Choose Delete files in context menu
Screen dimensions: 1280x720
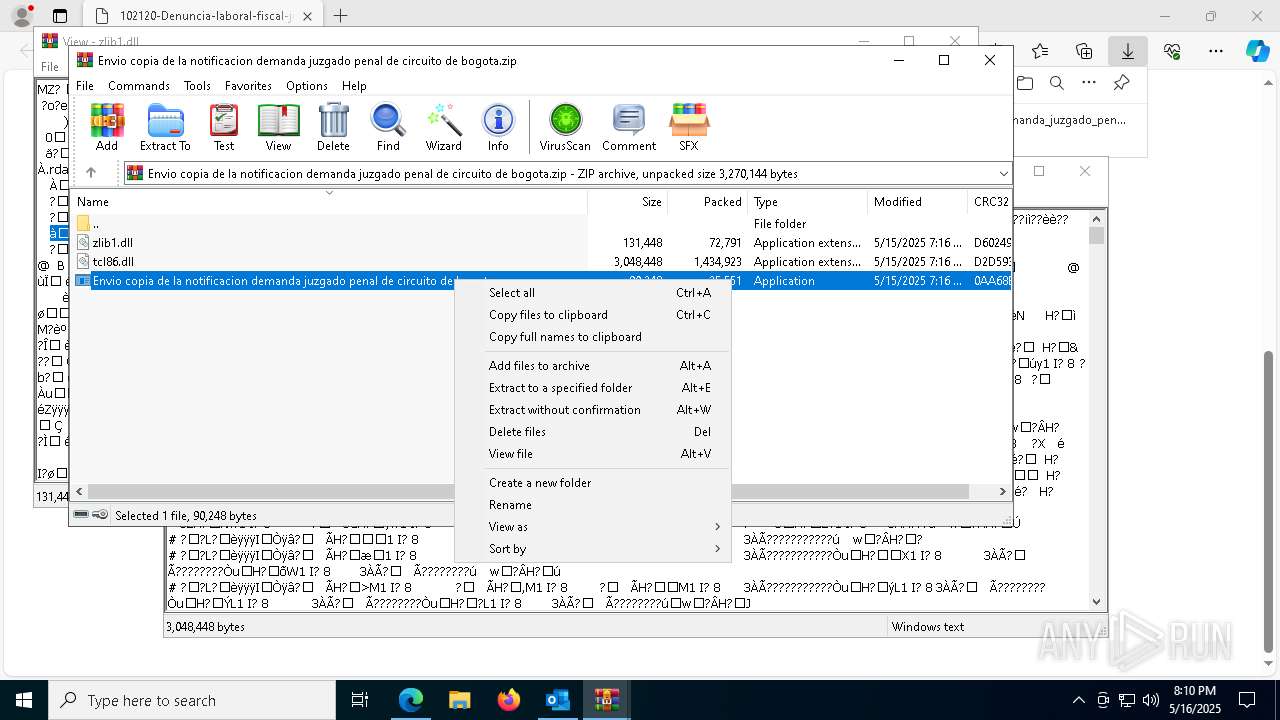tap(593, 432)
